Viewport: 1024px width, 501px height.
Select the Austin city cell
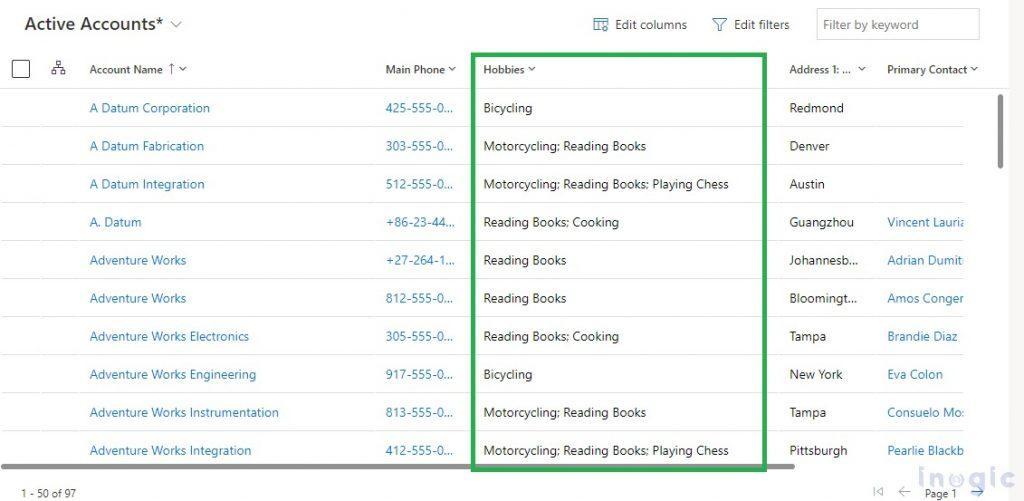(x=807, y=184)
